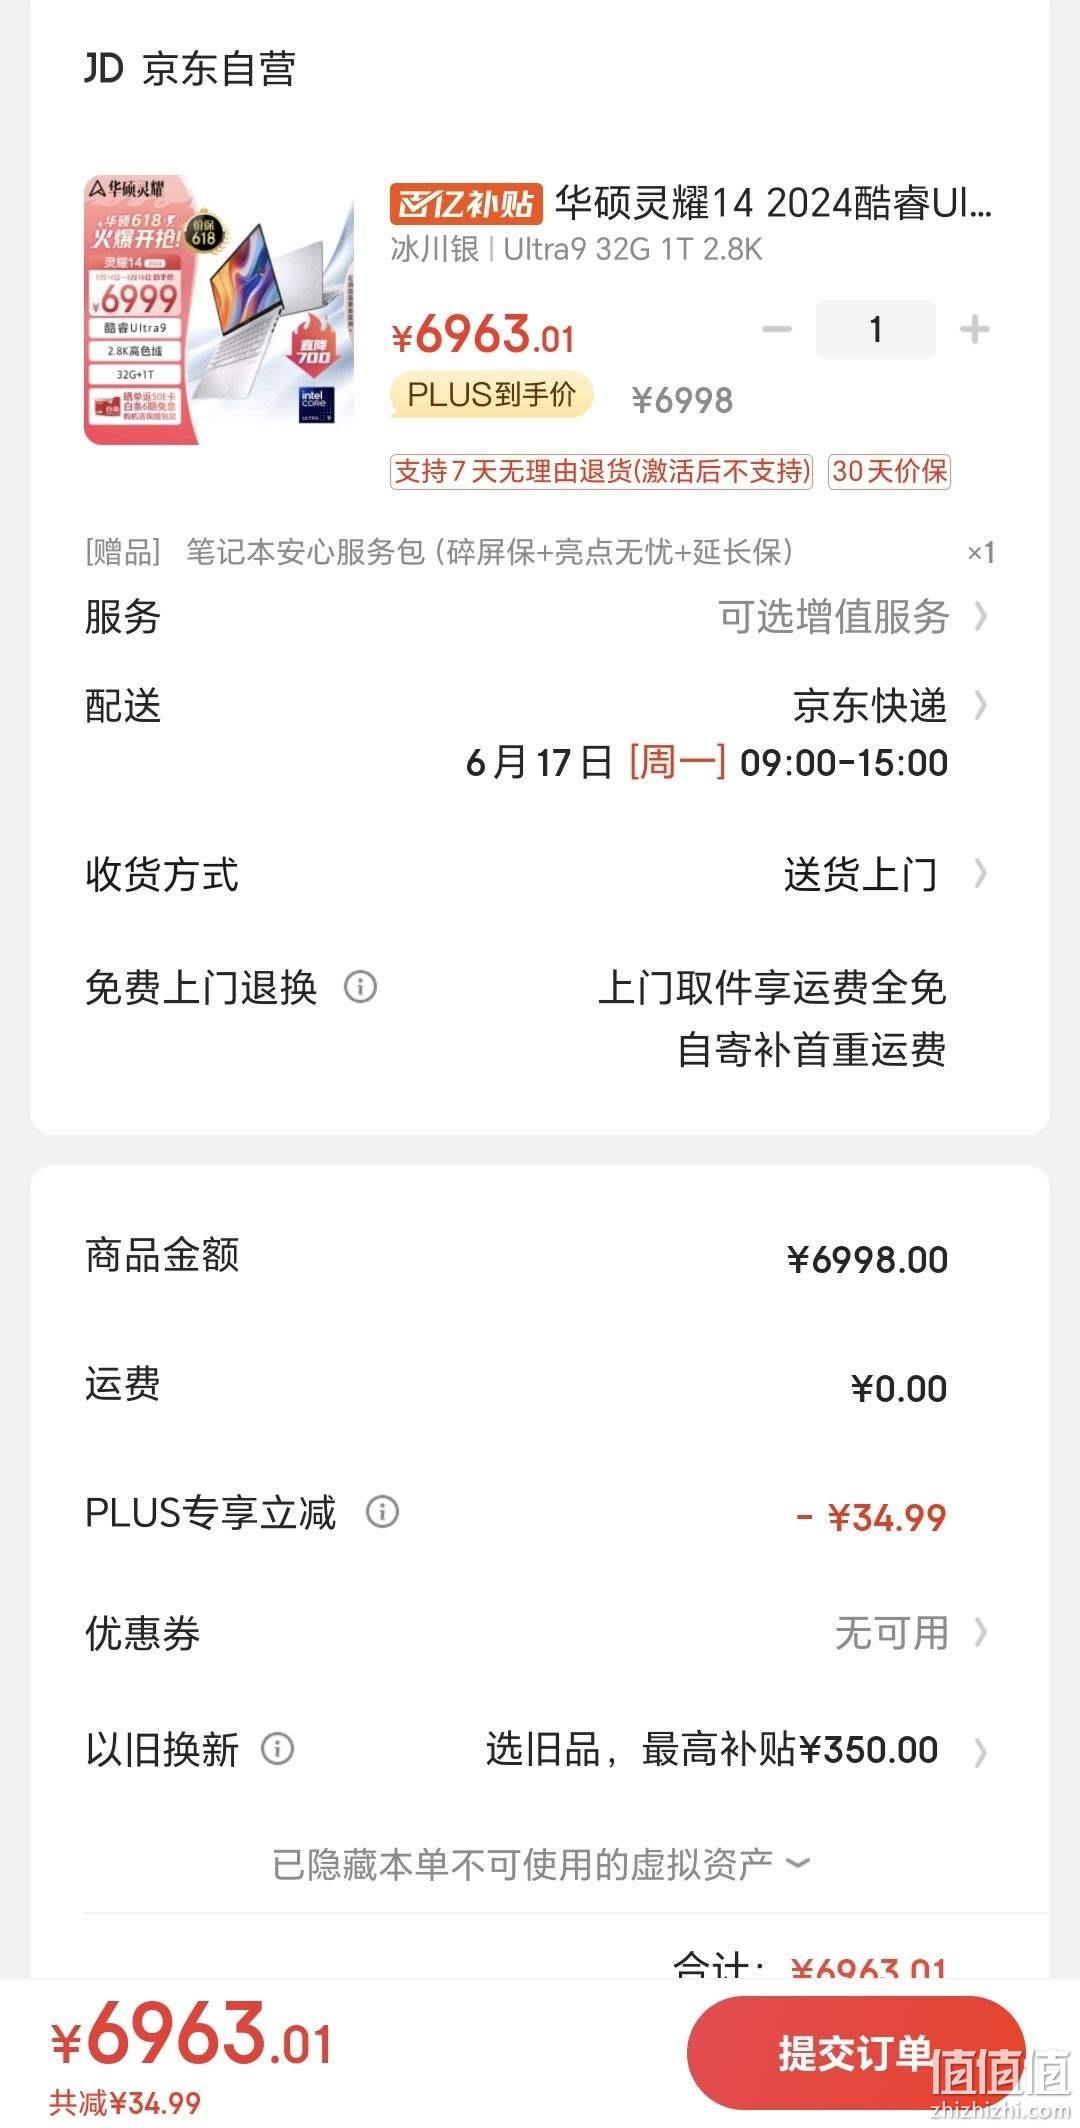This screenshot has width=1080, height=2128.
Task: Decrease quantity with the minus icon
Action: pos(777,329)
